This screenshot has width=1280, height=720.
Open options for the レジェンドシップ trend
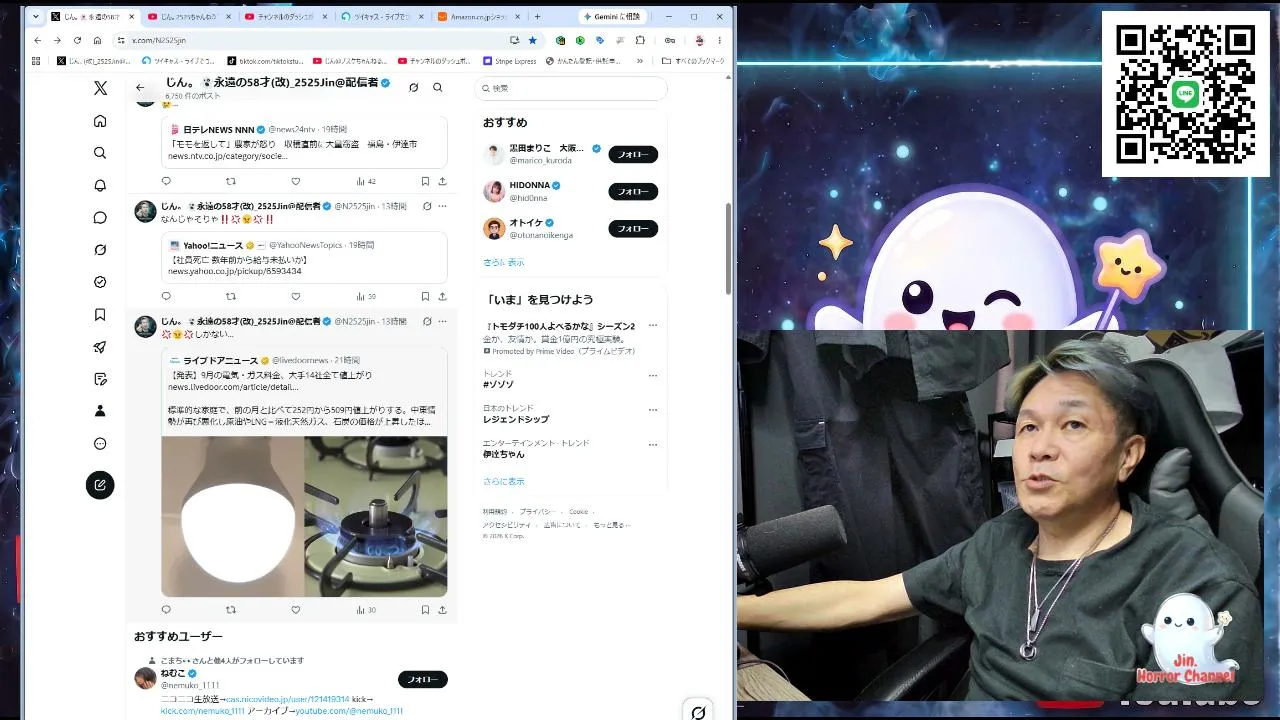click(x=653, y=410)
